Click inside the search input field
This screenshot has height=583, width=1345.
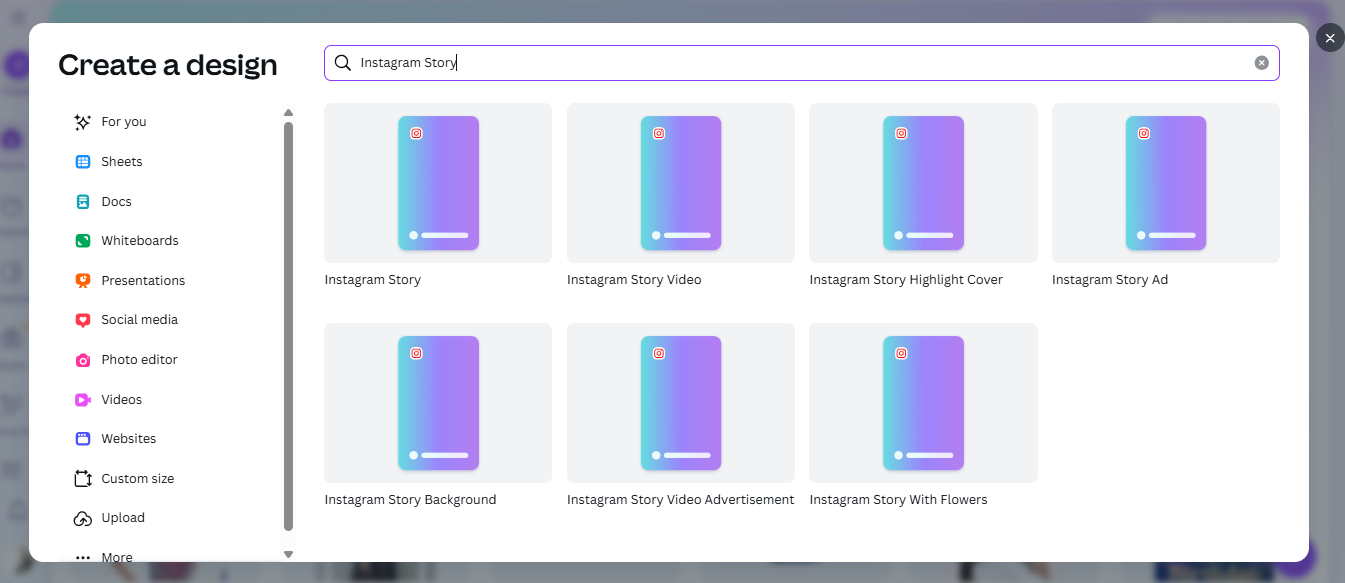click(700, 62)
